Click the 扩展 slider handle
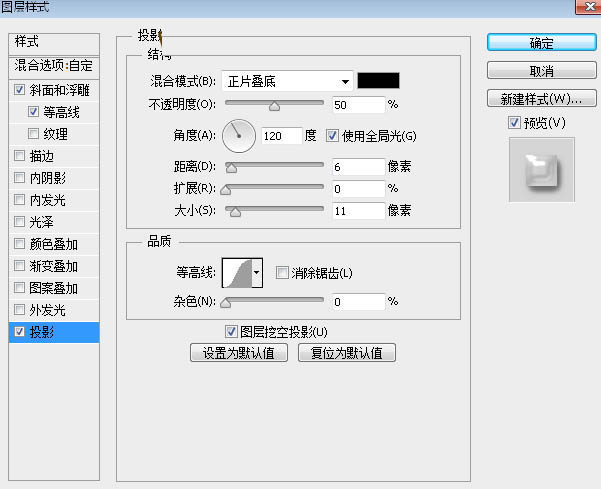Screen dimensions: 601x489 pyautogui.click(x=226, y=190)
